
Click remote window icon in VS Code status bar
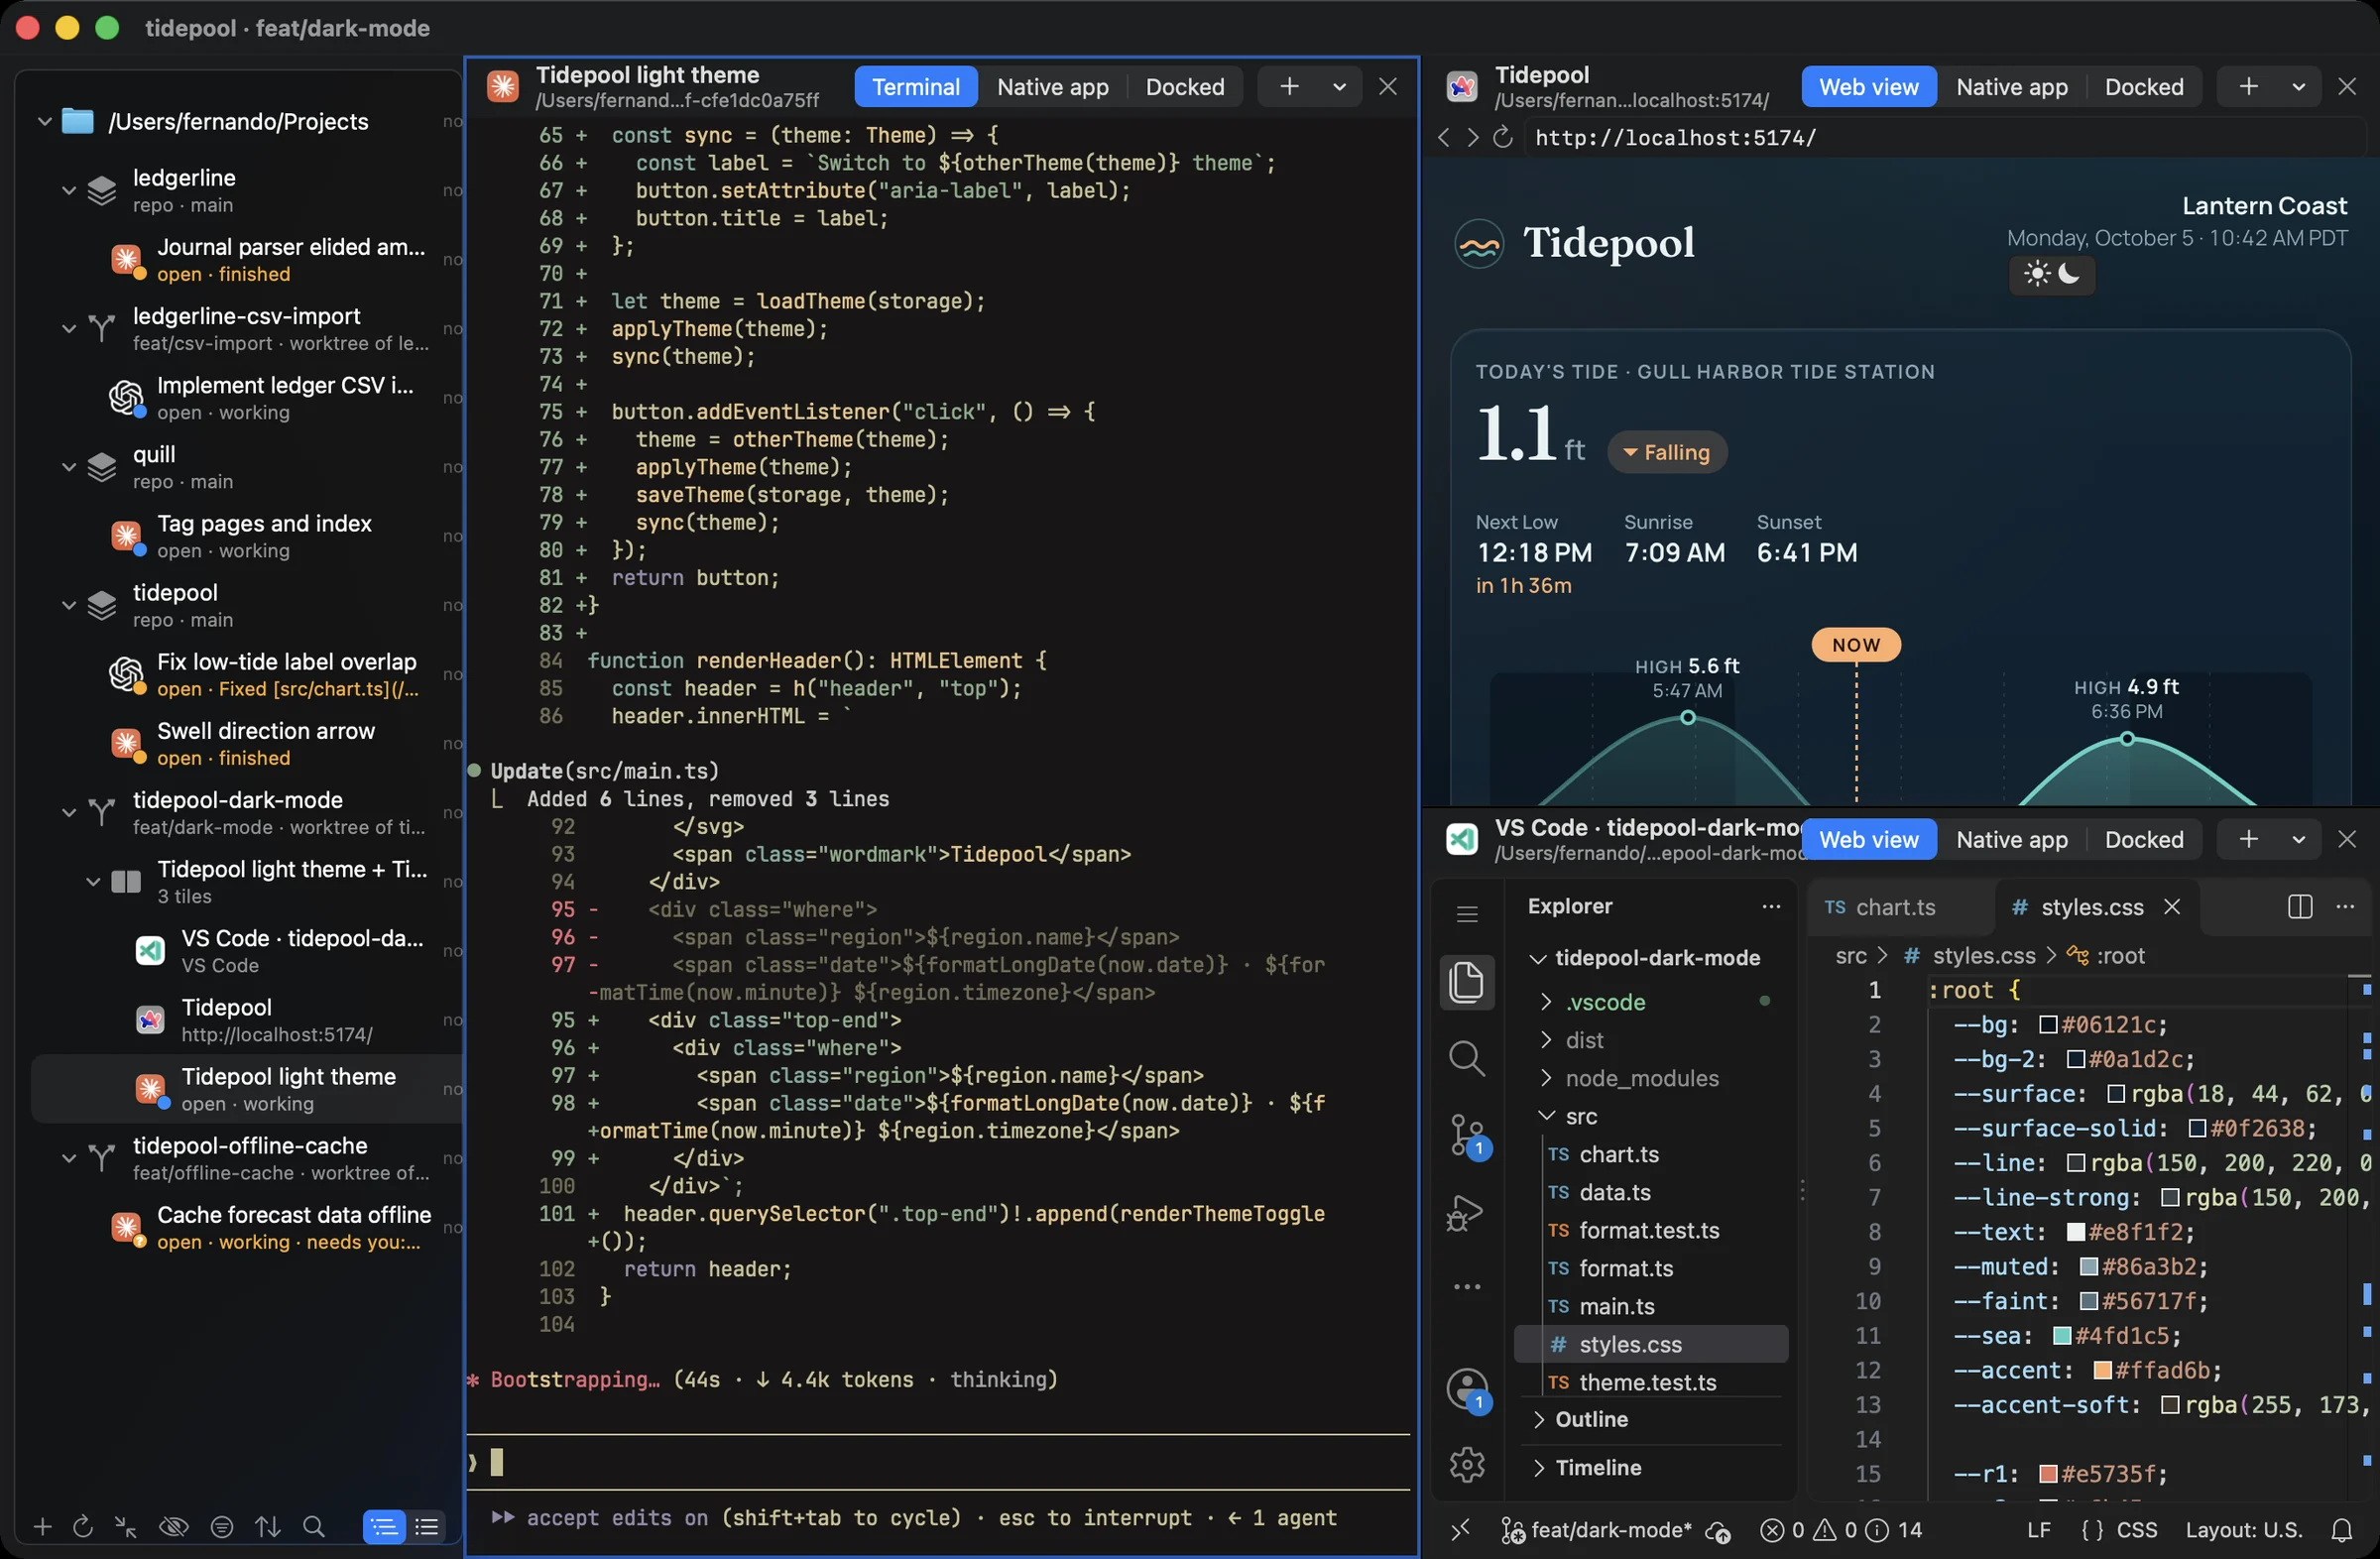(1461, 1530)
